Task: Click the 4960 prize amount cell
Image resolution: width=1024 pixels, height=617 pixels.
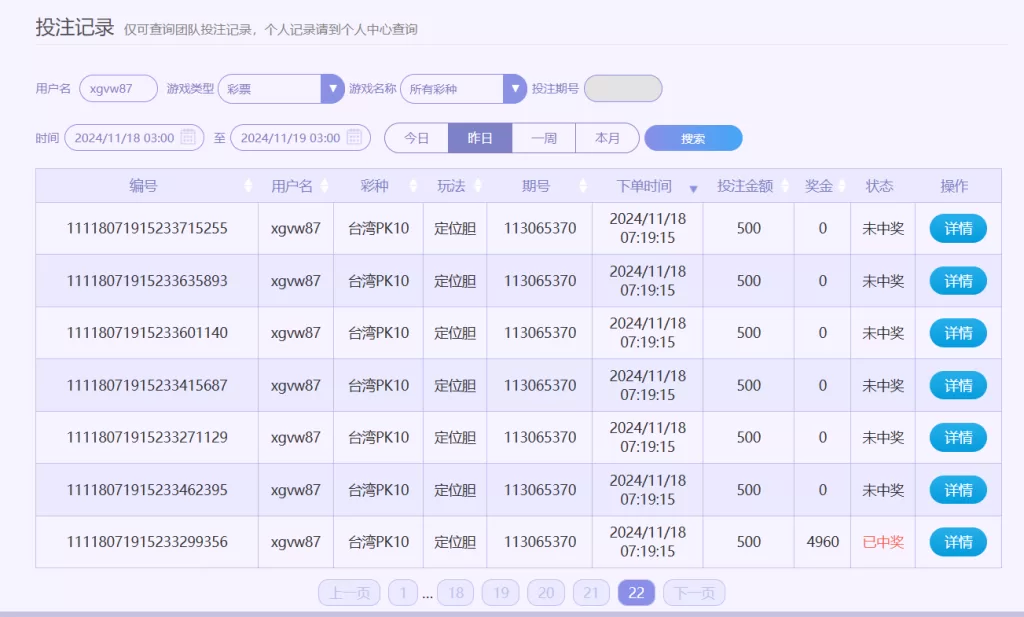Action: pyautogui.click(x=822, y=542)
